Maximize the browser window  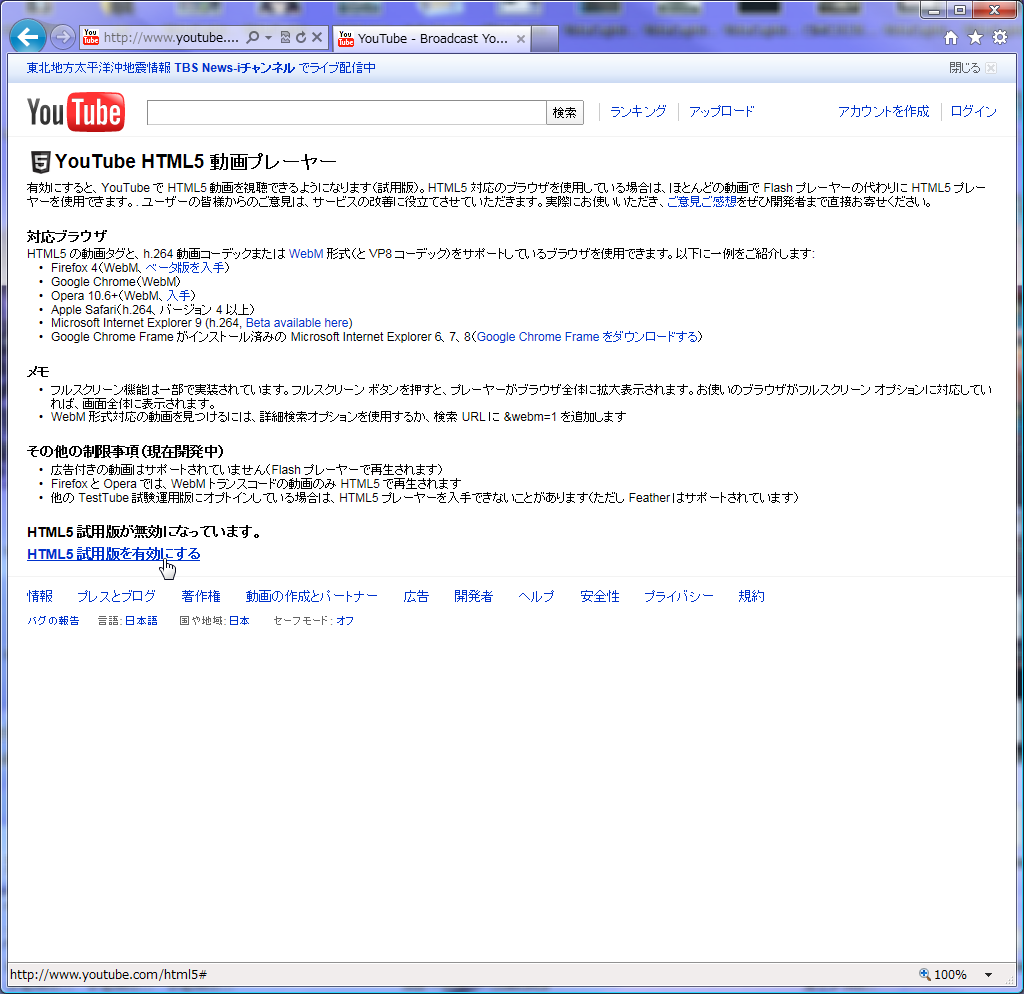point(959,10)
